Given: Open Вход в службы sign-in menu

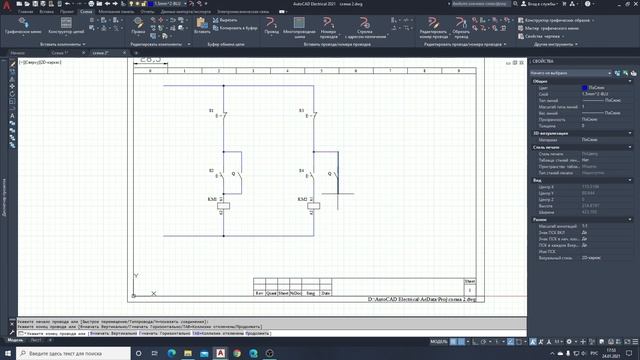Looking at the screenshot, I should point(539,4).
